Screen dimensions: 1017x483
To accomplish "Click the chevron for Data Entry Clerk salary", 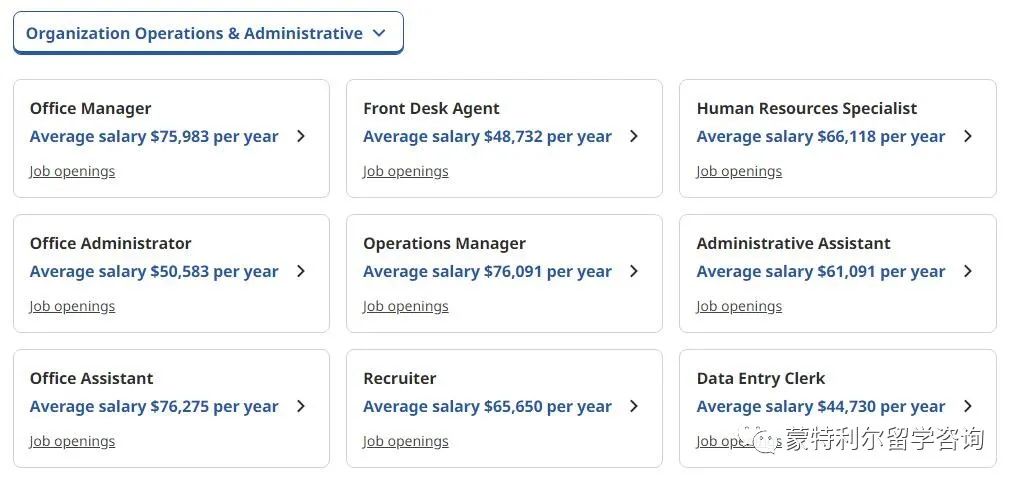I will pos(968,406).
